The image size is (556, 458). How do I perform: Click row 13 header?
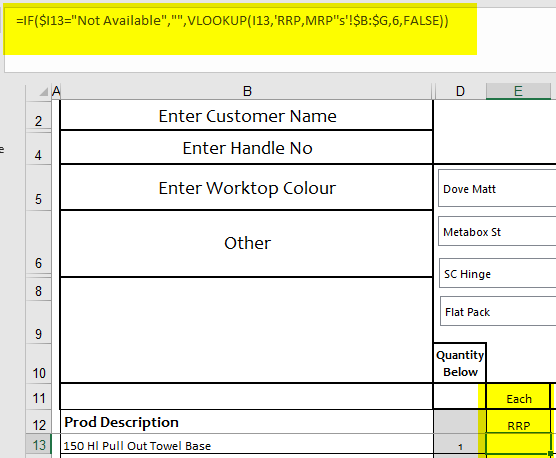click(x=39, y=445)
